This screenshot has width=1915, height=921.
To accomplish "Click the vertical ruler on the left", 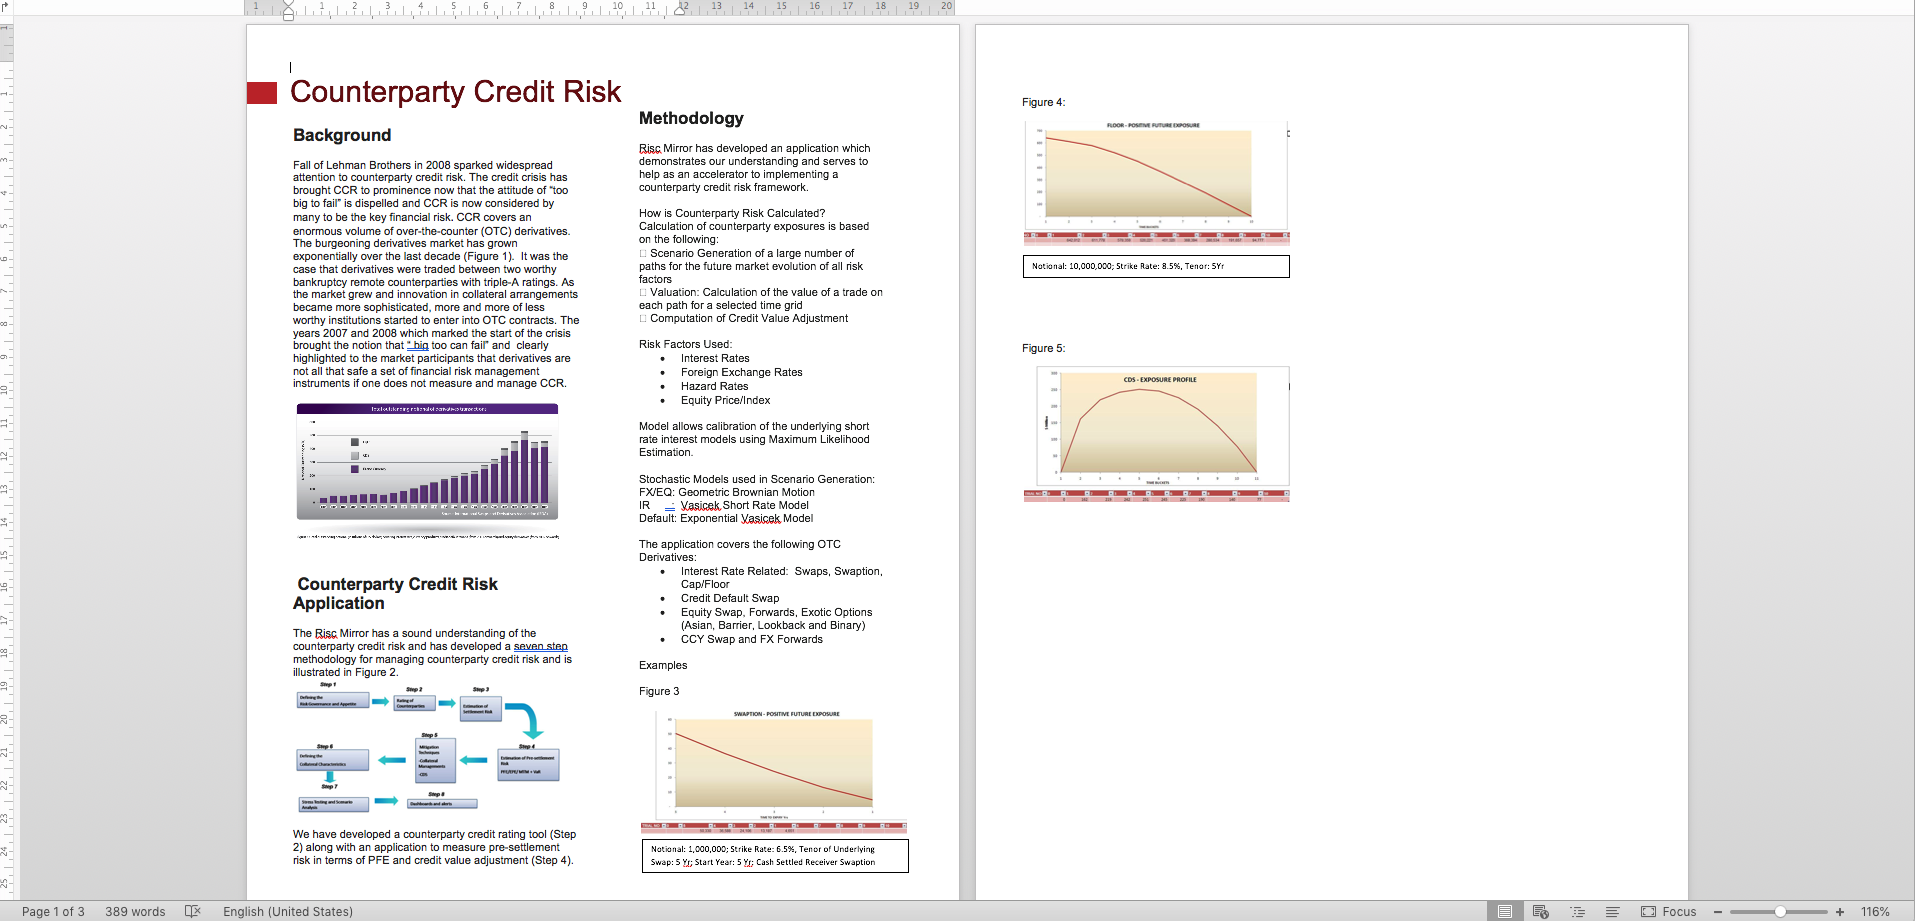I will pyautogui.click(x=6, y=460).
